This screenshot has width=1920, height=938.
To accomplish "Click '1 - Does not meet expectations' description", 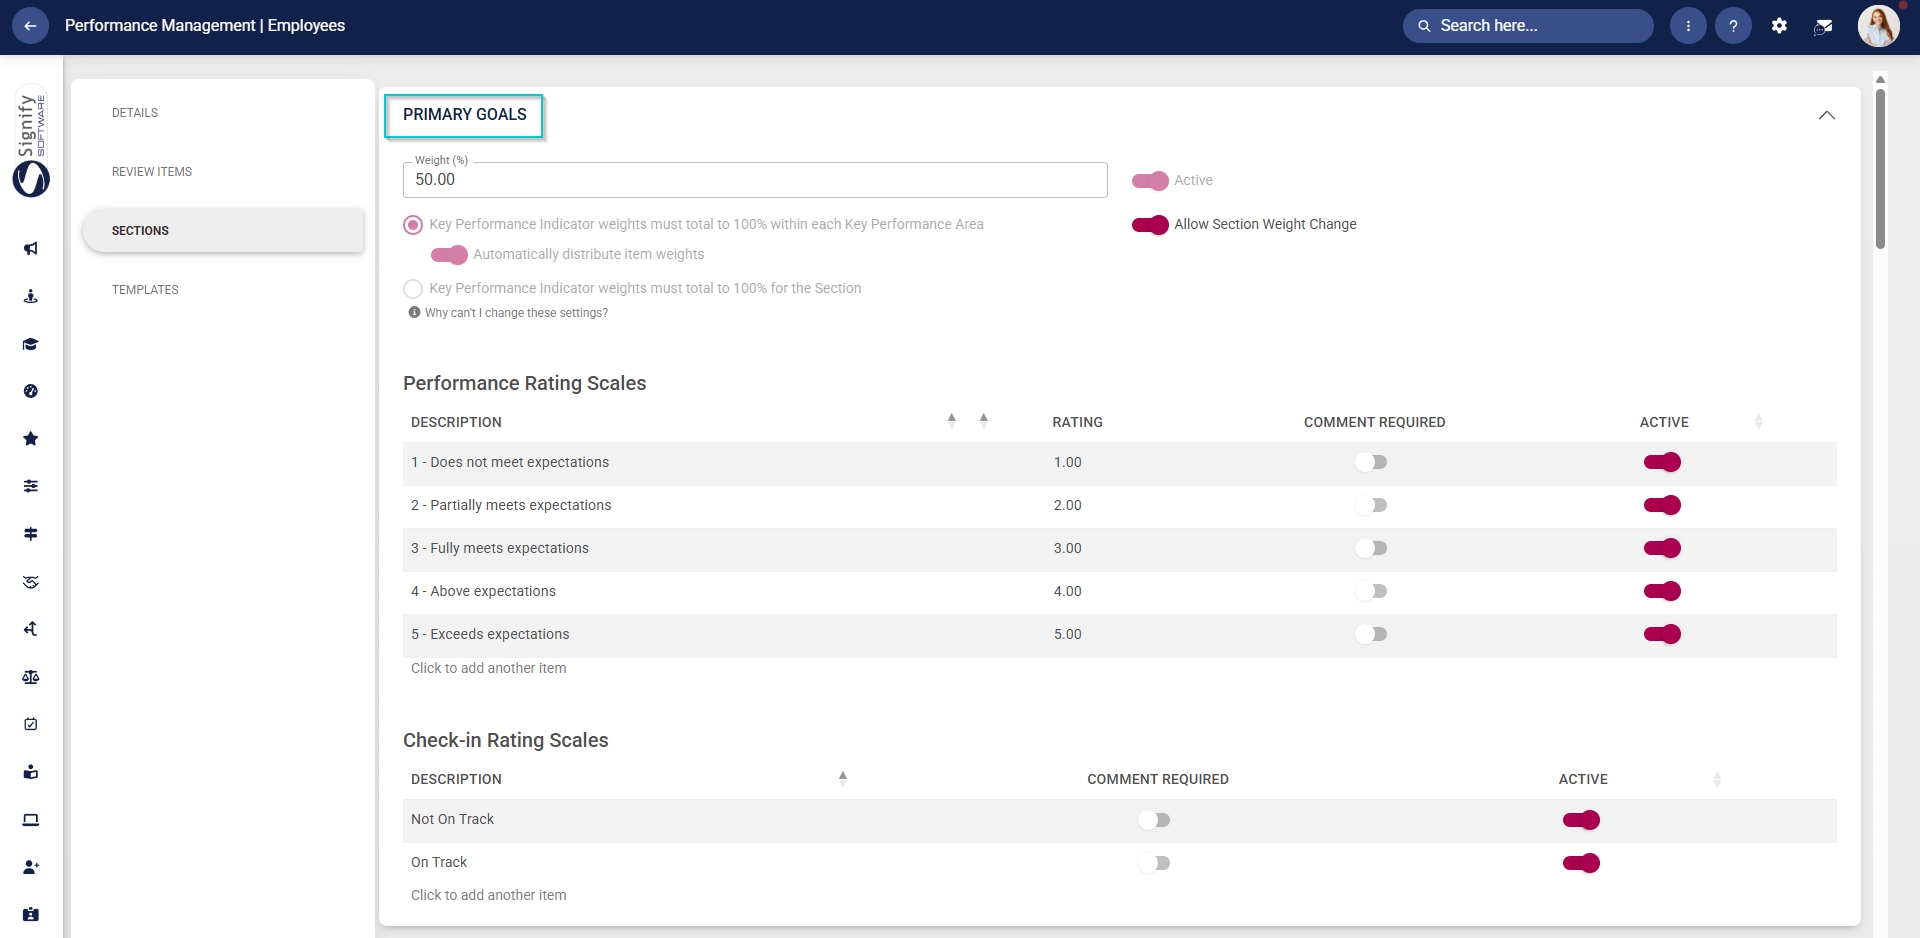I will pyautogui.click(x=510, y=462).
